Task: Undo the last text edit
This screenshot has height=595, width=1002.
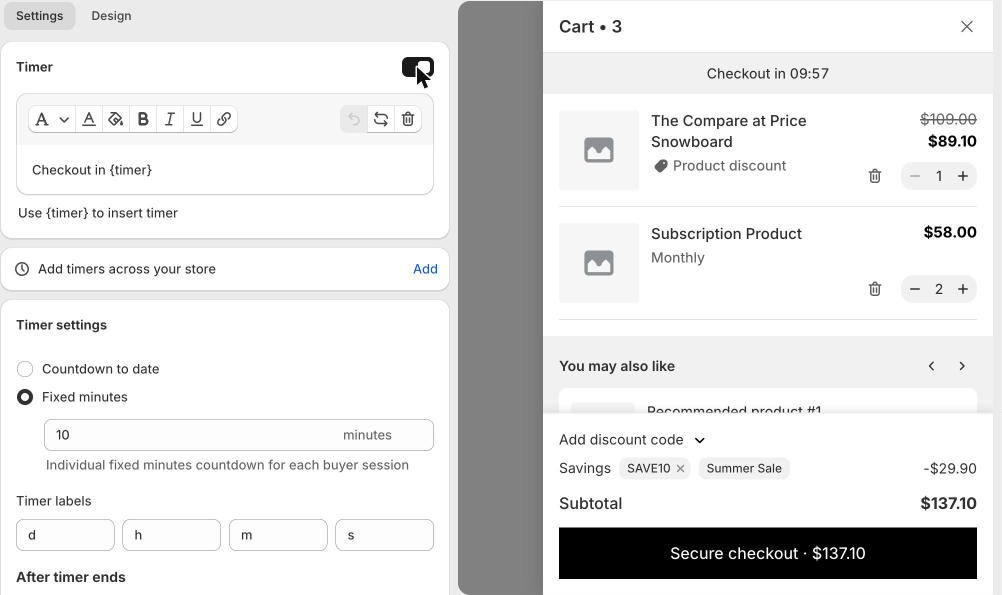Action: click(x=354, y=120)
